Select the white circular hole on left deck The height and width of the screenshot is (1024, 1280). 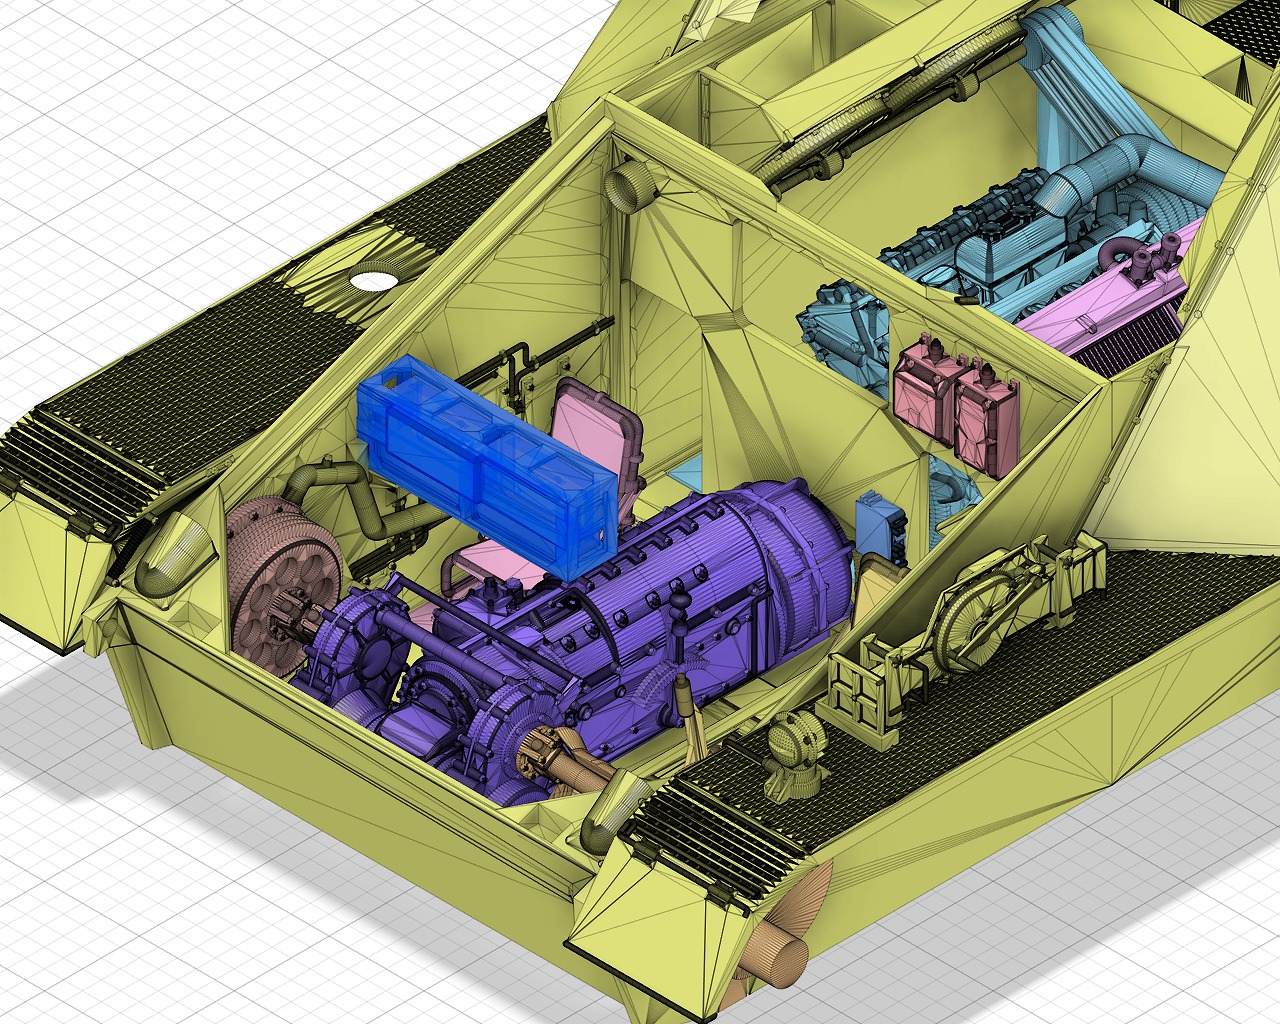click(373, 281)
